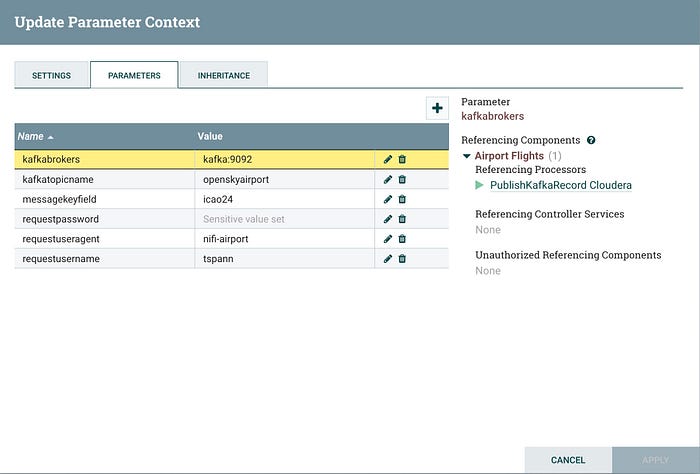The width and height of the screenshot is (700, 474).
Task: Click the tspann value cell
Action: click(x=284, y=259)
